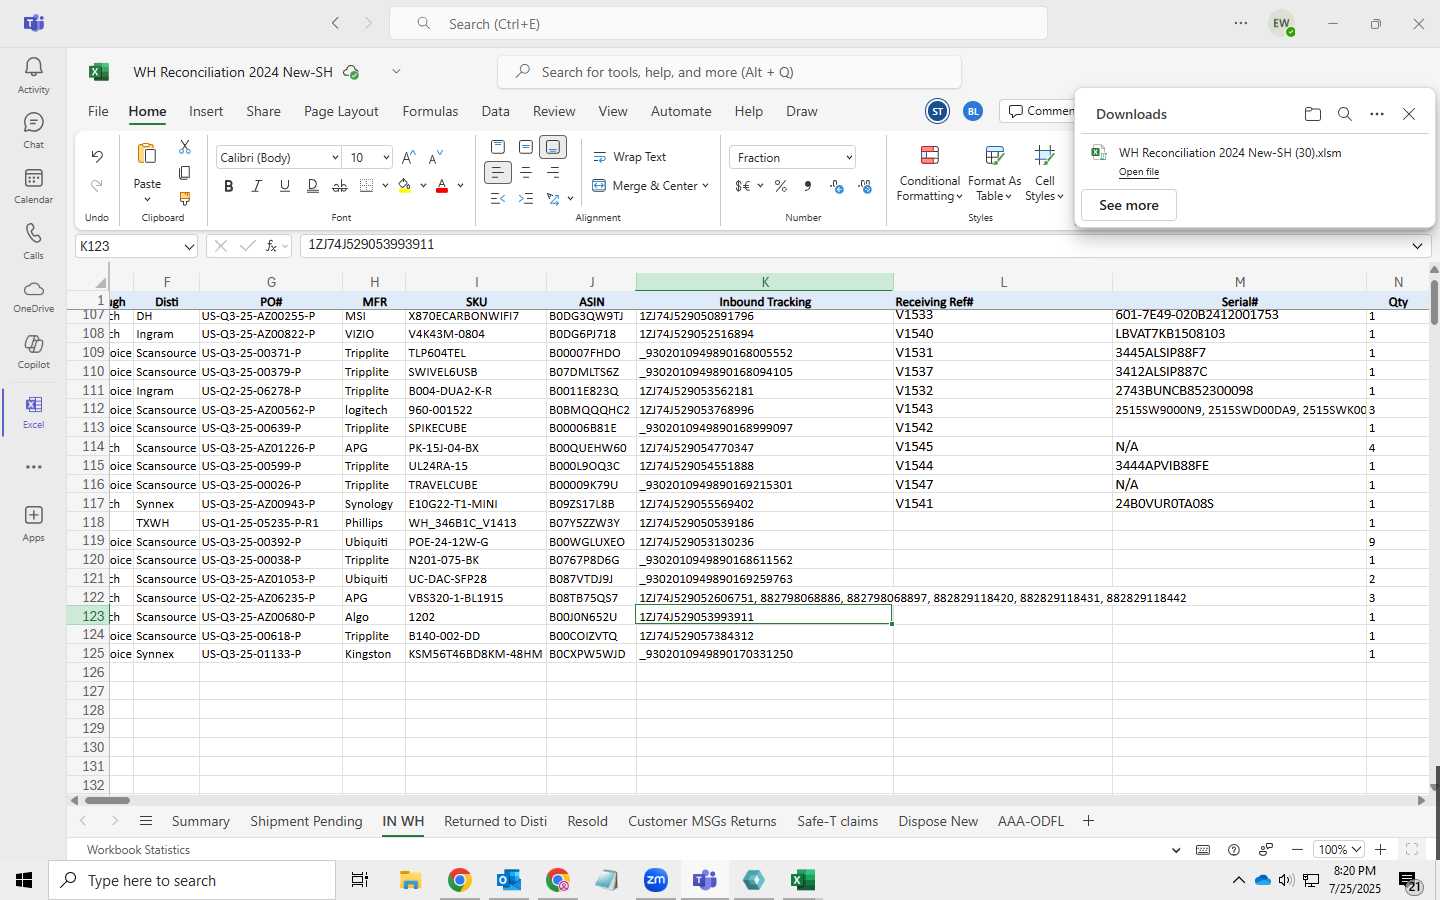Open Format As Table menu
The width and height of the screenshot is (1440, 900).
[993, 173]
